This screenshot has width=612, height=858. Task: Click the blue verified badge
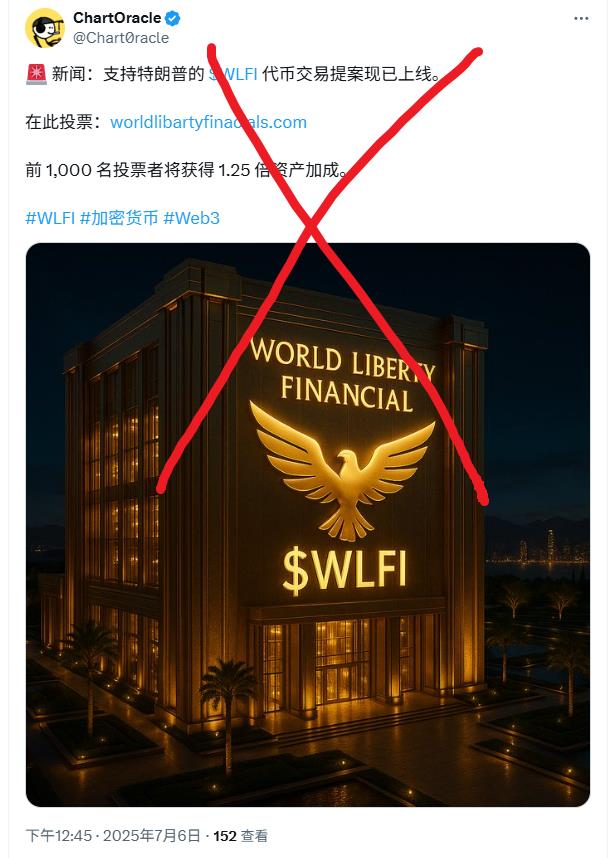172,19
